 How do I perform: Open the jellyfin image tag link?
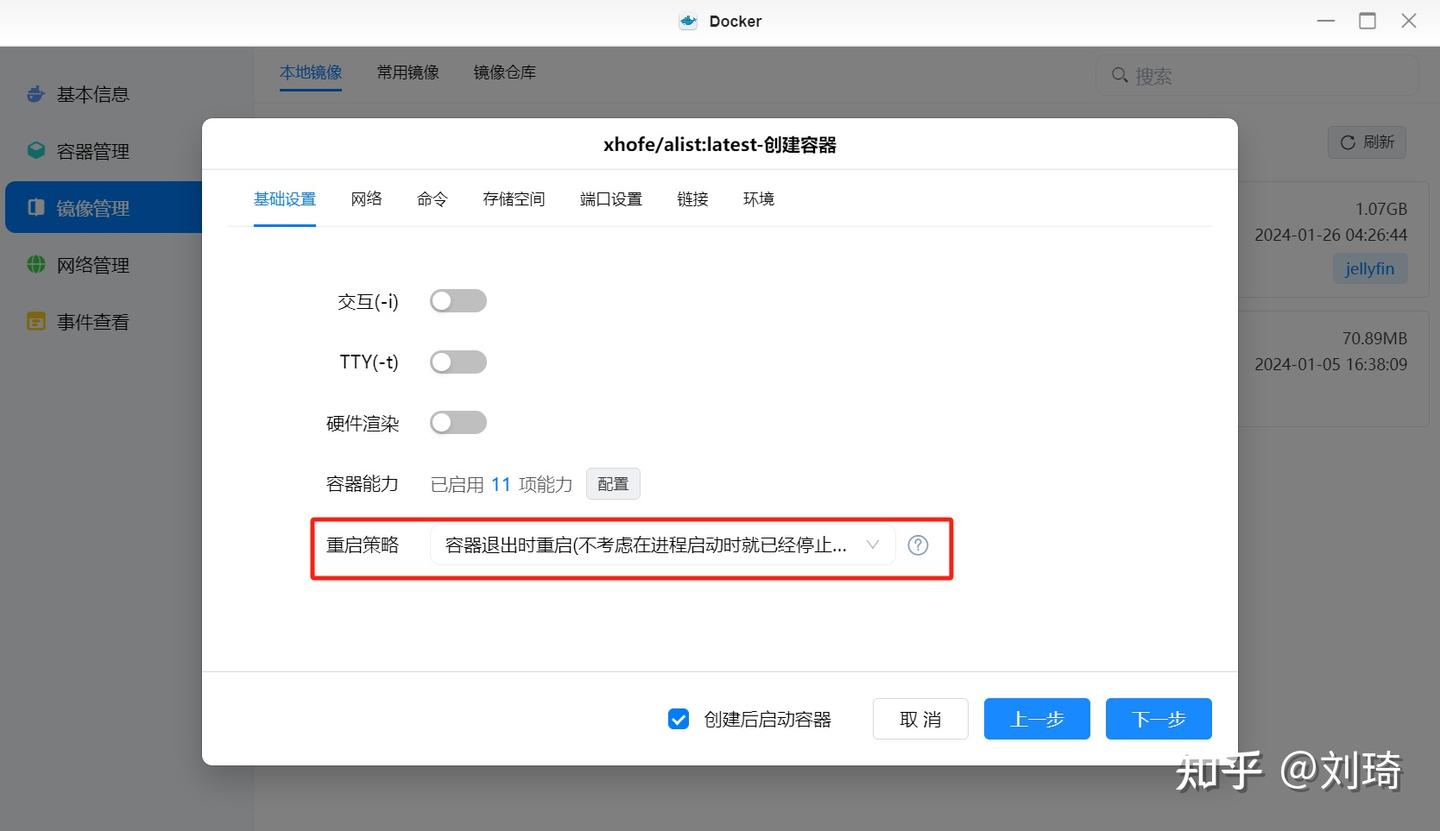click(x=1369, y=268)
